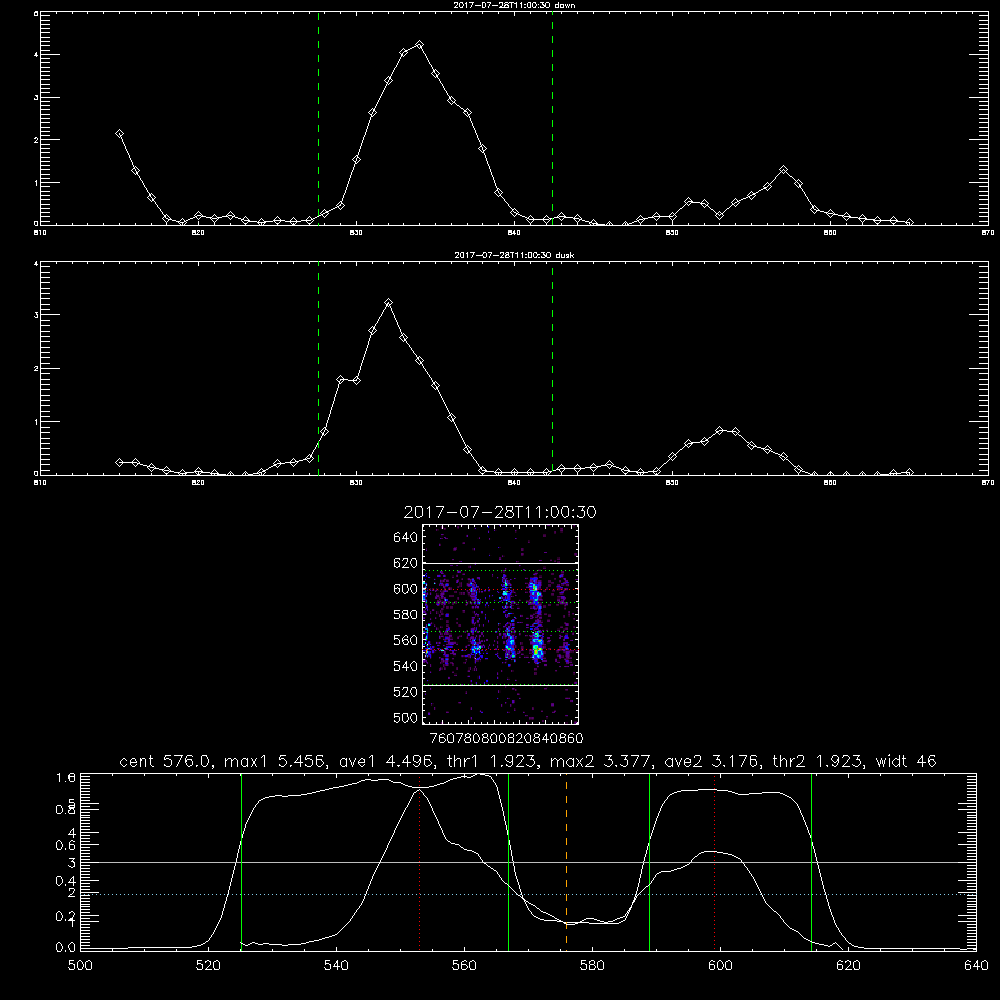1000x1000 pixels.
Task: Click the upper solid white line in spectrogram
Action: click(x=500, y=564)
